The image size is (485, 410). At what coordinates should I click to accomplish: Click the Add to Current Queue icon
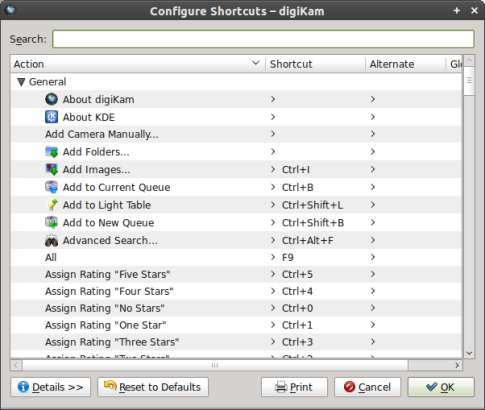coord(51,187)
